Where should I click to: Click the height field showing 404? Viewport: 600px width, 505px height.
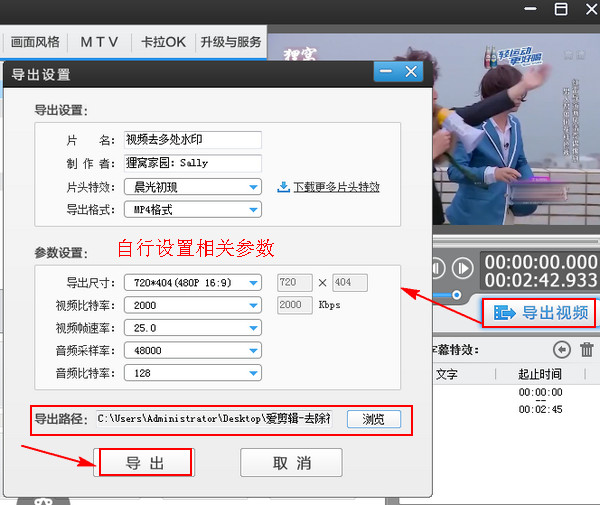(350, 282)
